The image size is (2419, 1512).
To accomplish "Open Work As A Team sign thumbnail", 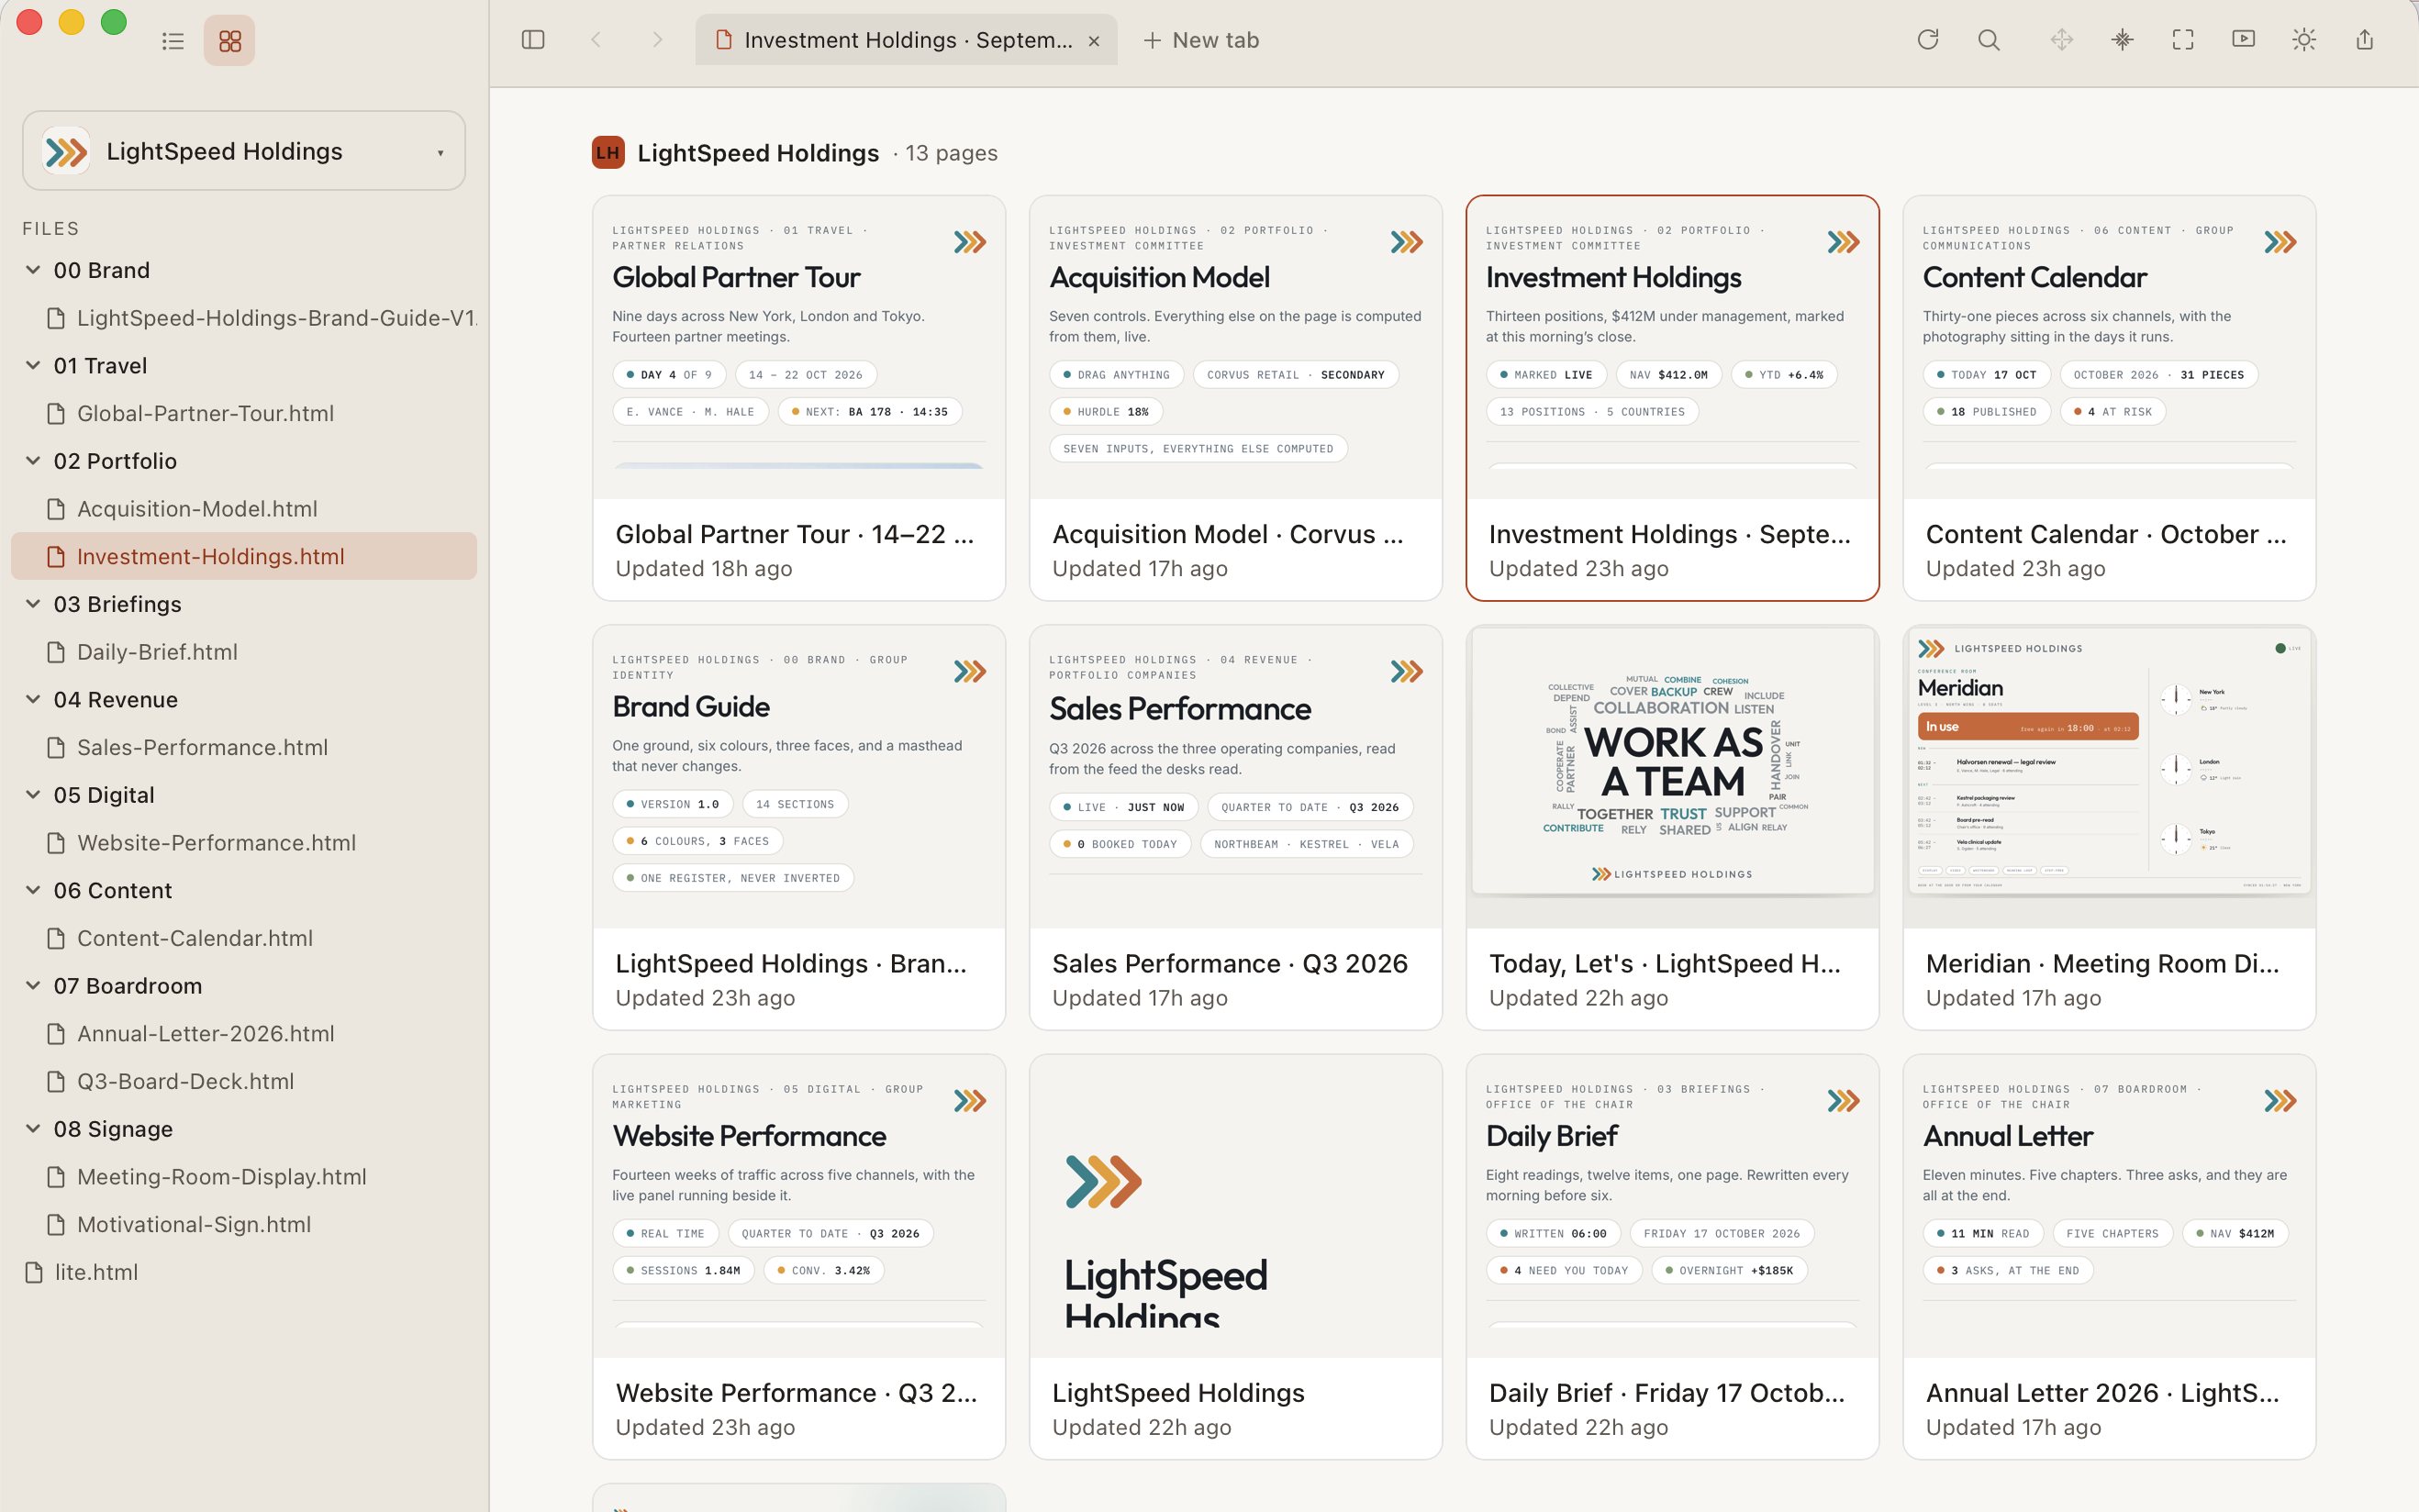I will [1672, 777].
